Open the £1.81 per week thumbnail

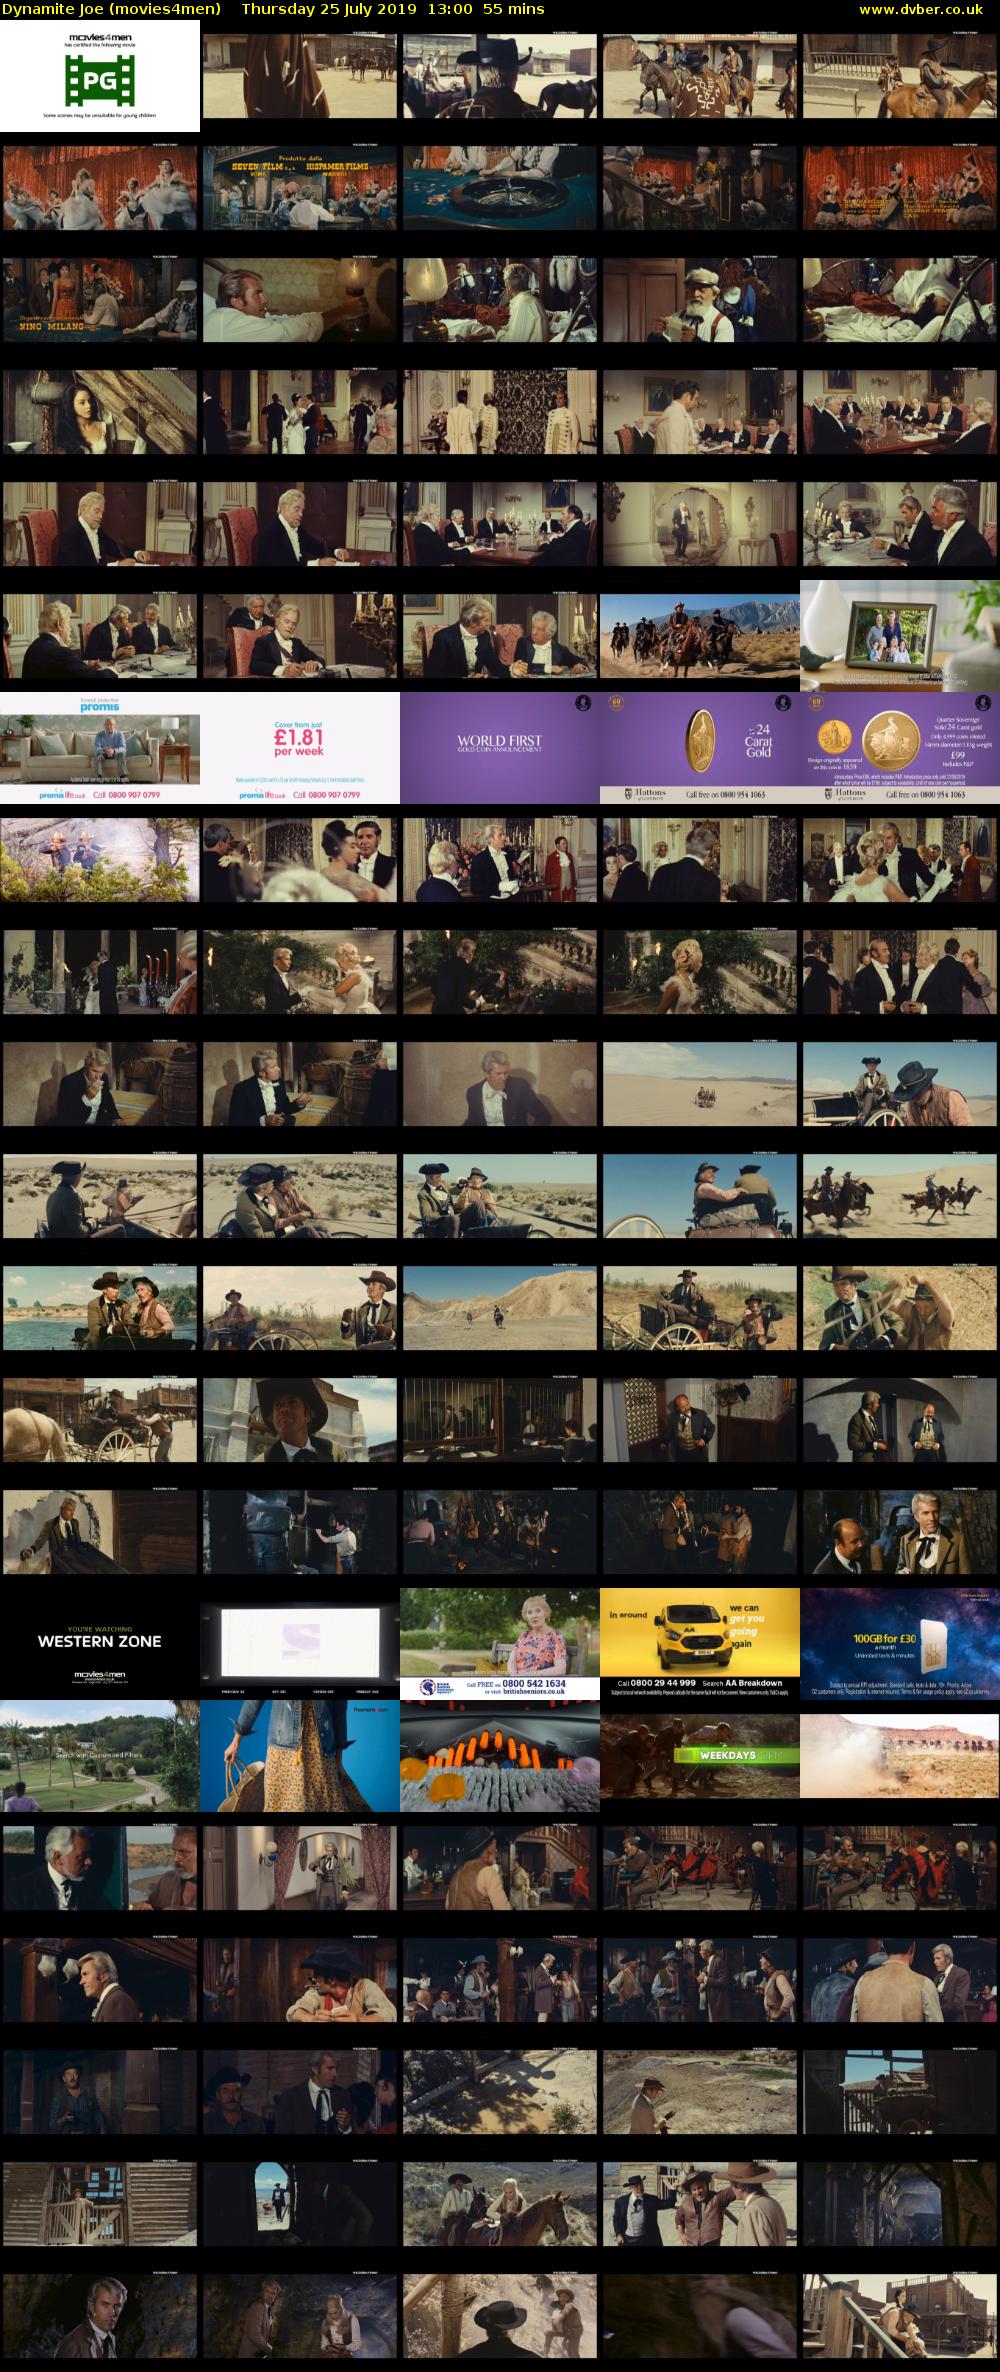coord(300,748)
